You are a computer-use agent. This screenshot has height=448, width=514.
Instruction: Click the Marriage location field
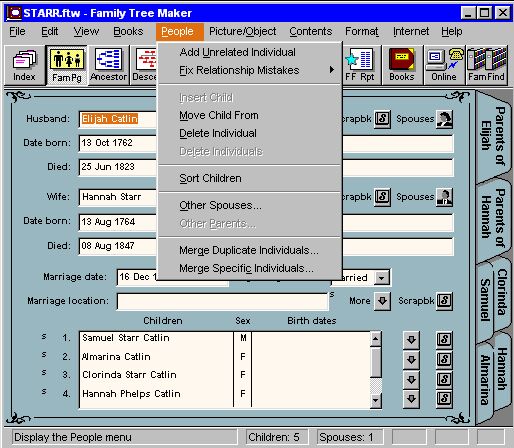223,301
